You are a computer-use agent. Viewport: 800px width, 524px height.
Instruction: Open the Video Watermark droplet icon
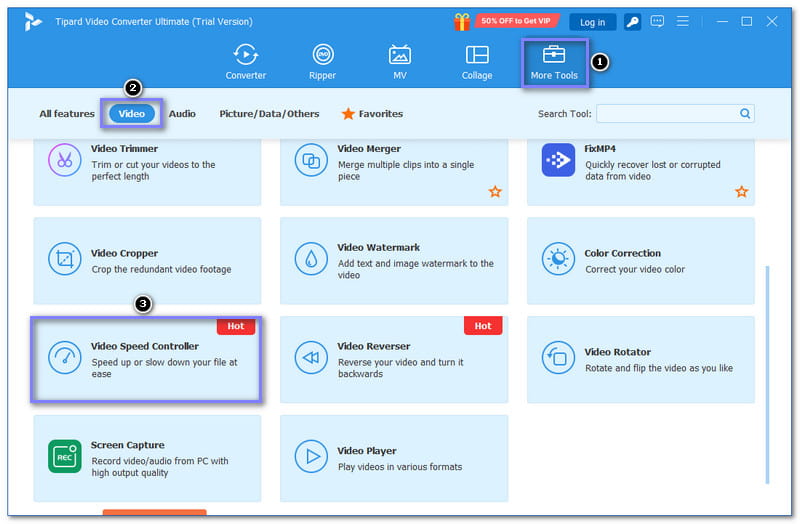pos(311,259)
